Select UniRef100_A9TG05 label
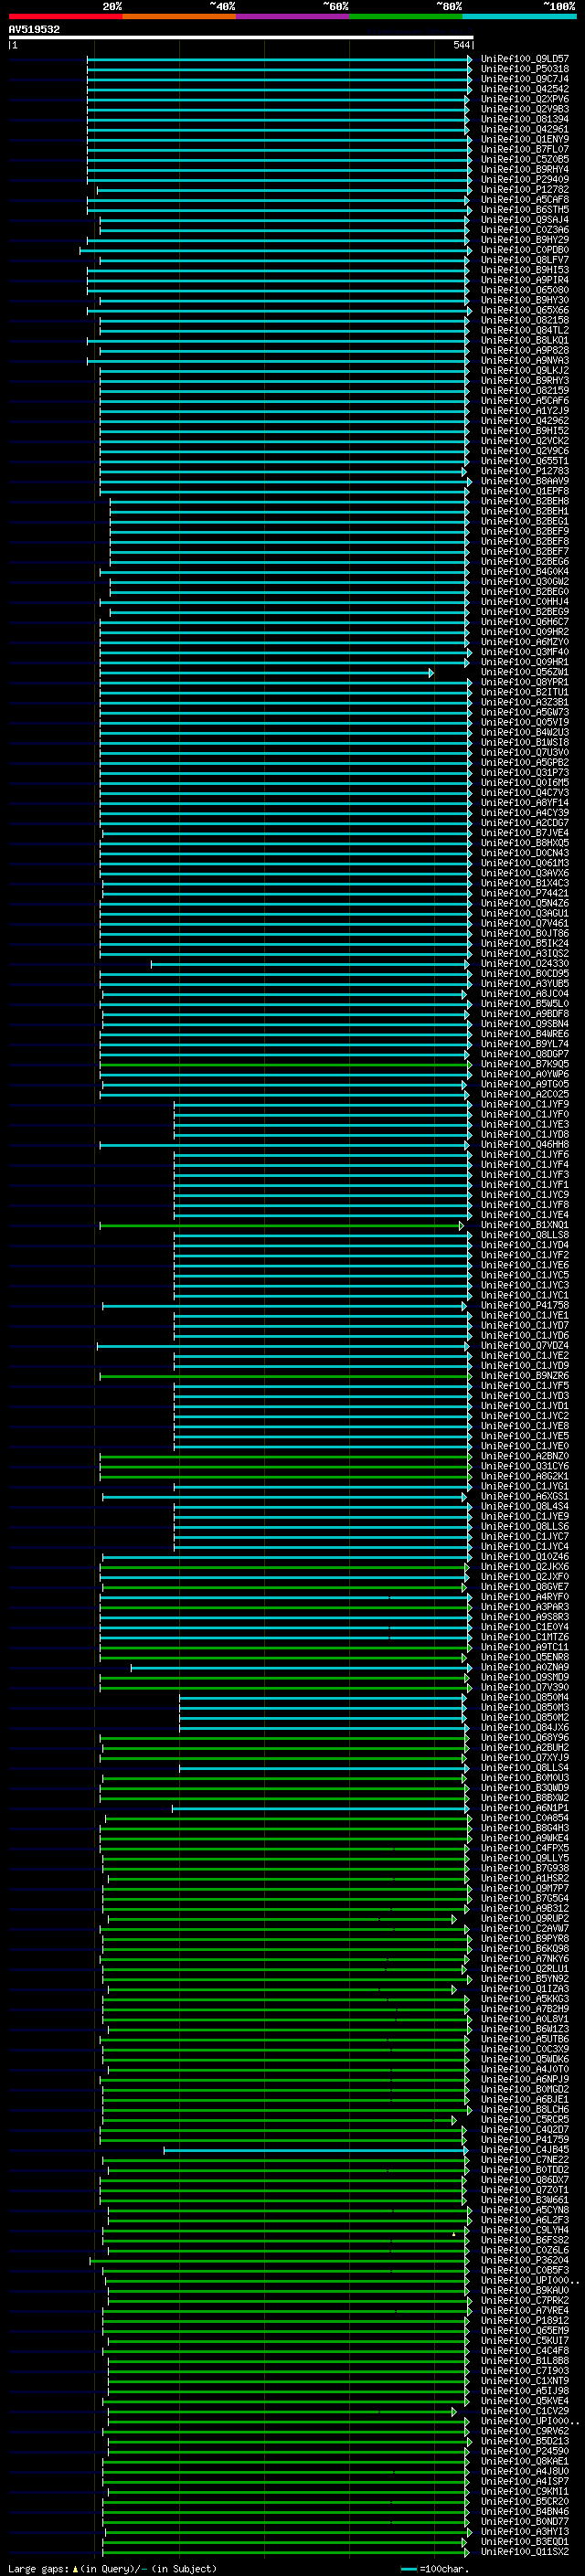Image resolution: width=585 pixels, height=2576 pixels. (x=524, y=1084)
